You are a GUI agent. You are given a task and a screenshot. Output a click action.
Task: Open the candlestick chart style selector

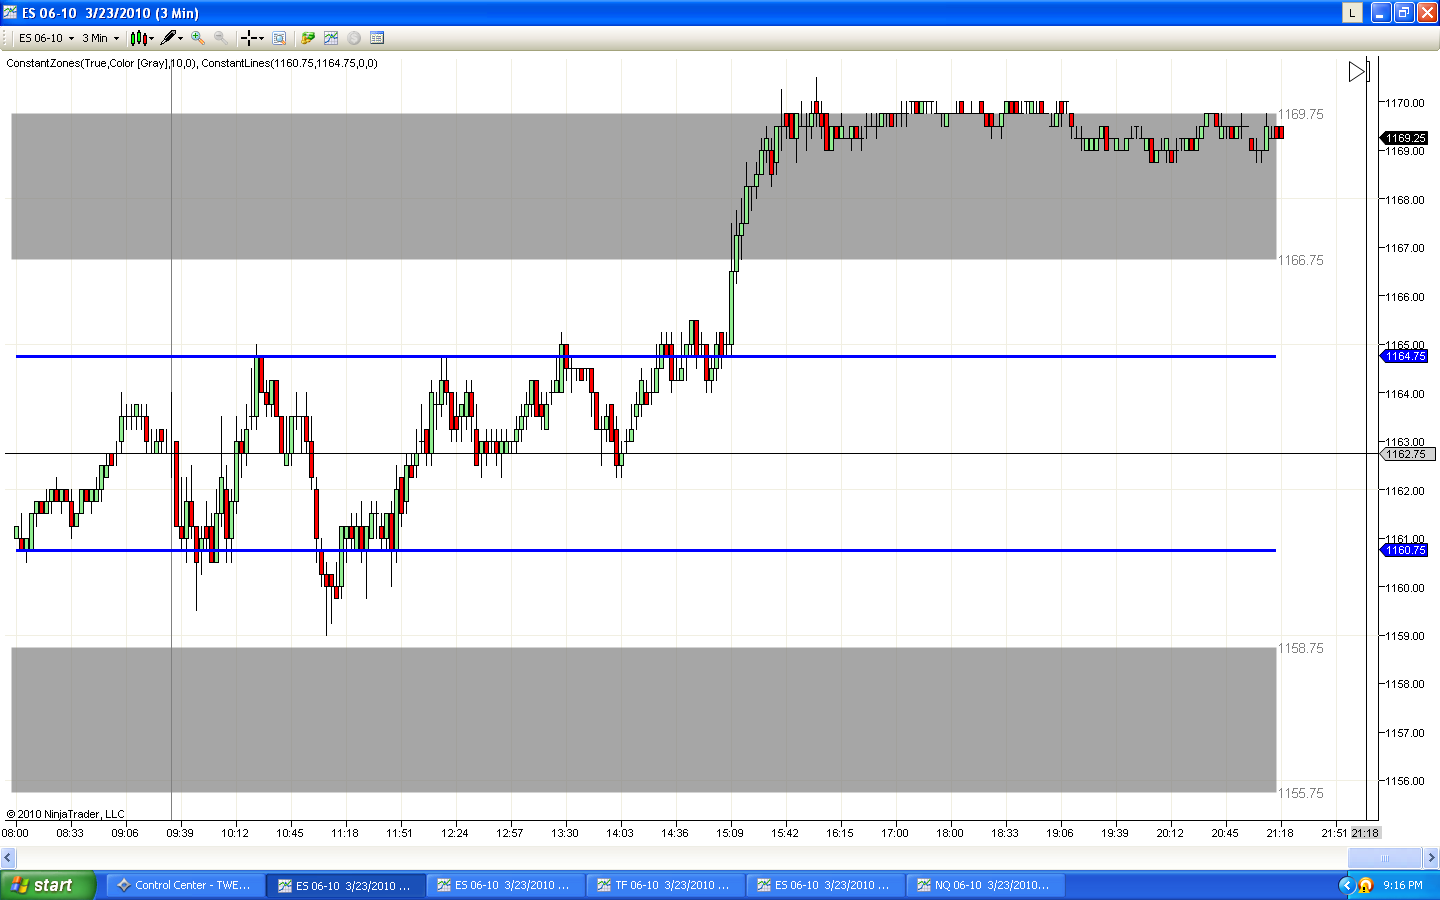[141, 38]
